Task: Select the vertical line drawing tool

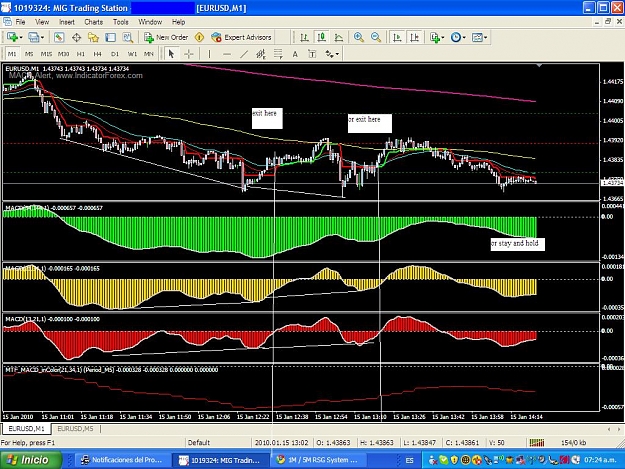Action: 209,54
